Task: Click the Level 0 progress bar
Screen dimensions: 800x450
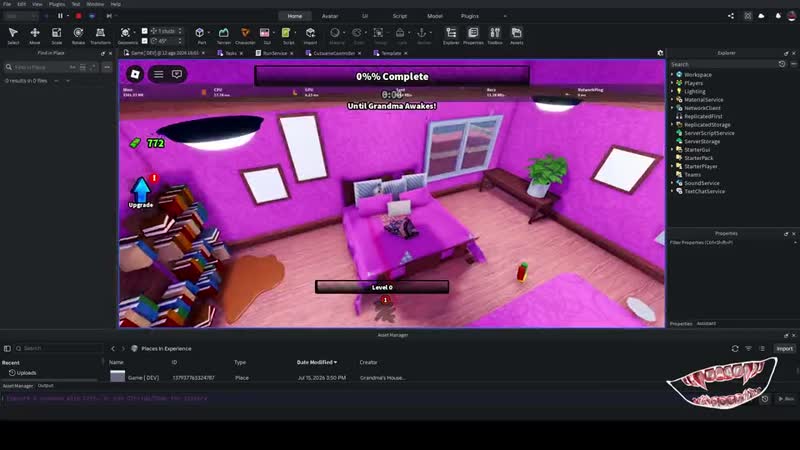Action: pyautogui.click(x=382, y=287)
